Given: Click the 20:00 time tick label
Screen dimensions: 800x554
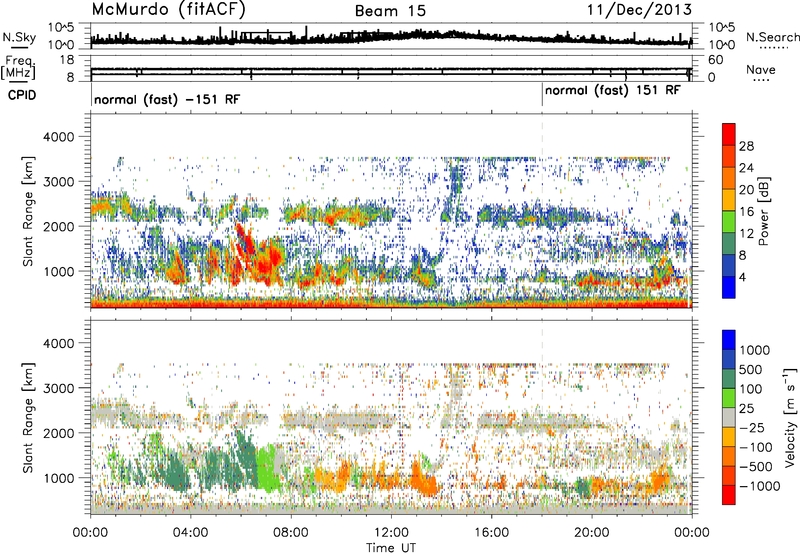Looking at the screenshot, I should 592,533.
